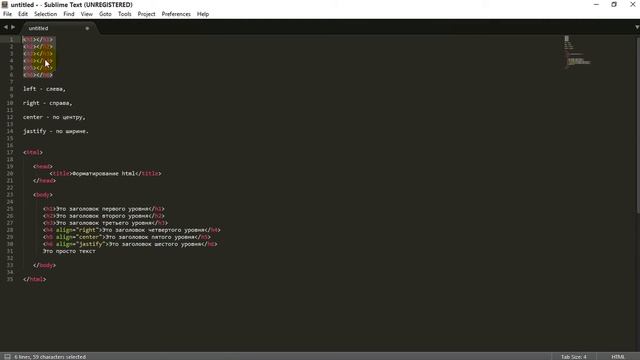Viewport: 640px width, 360px height.
Task: Click the Sublime Text app icon in title bar
Action: [x=5, y=4]
